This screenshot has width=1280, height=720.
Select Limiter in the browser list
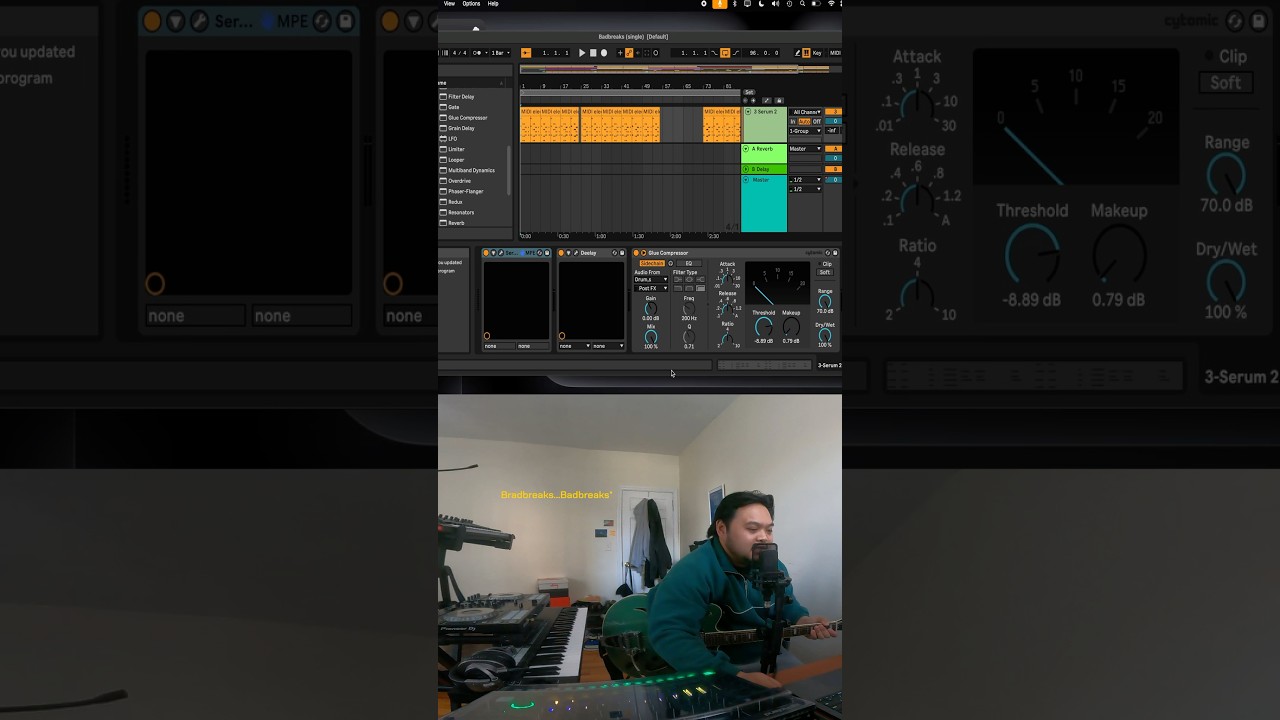(x=456, y=149)
